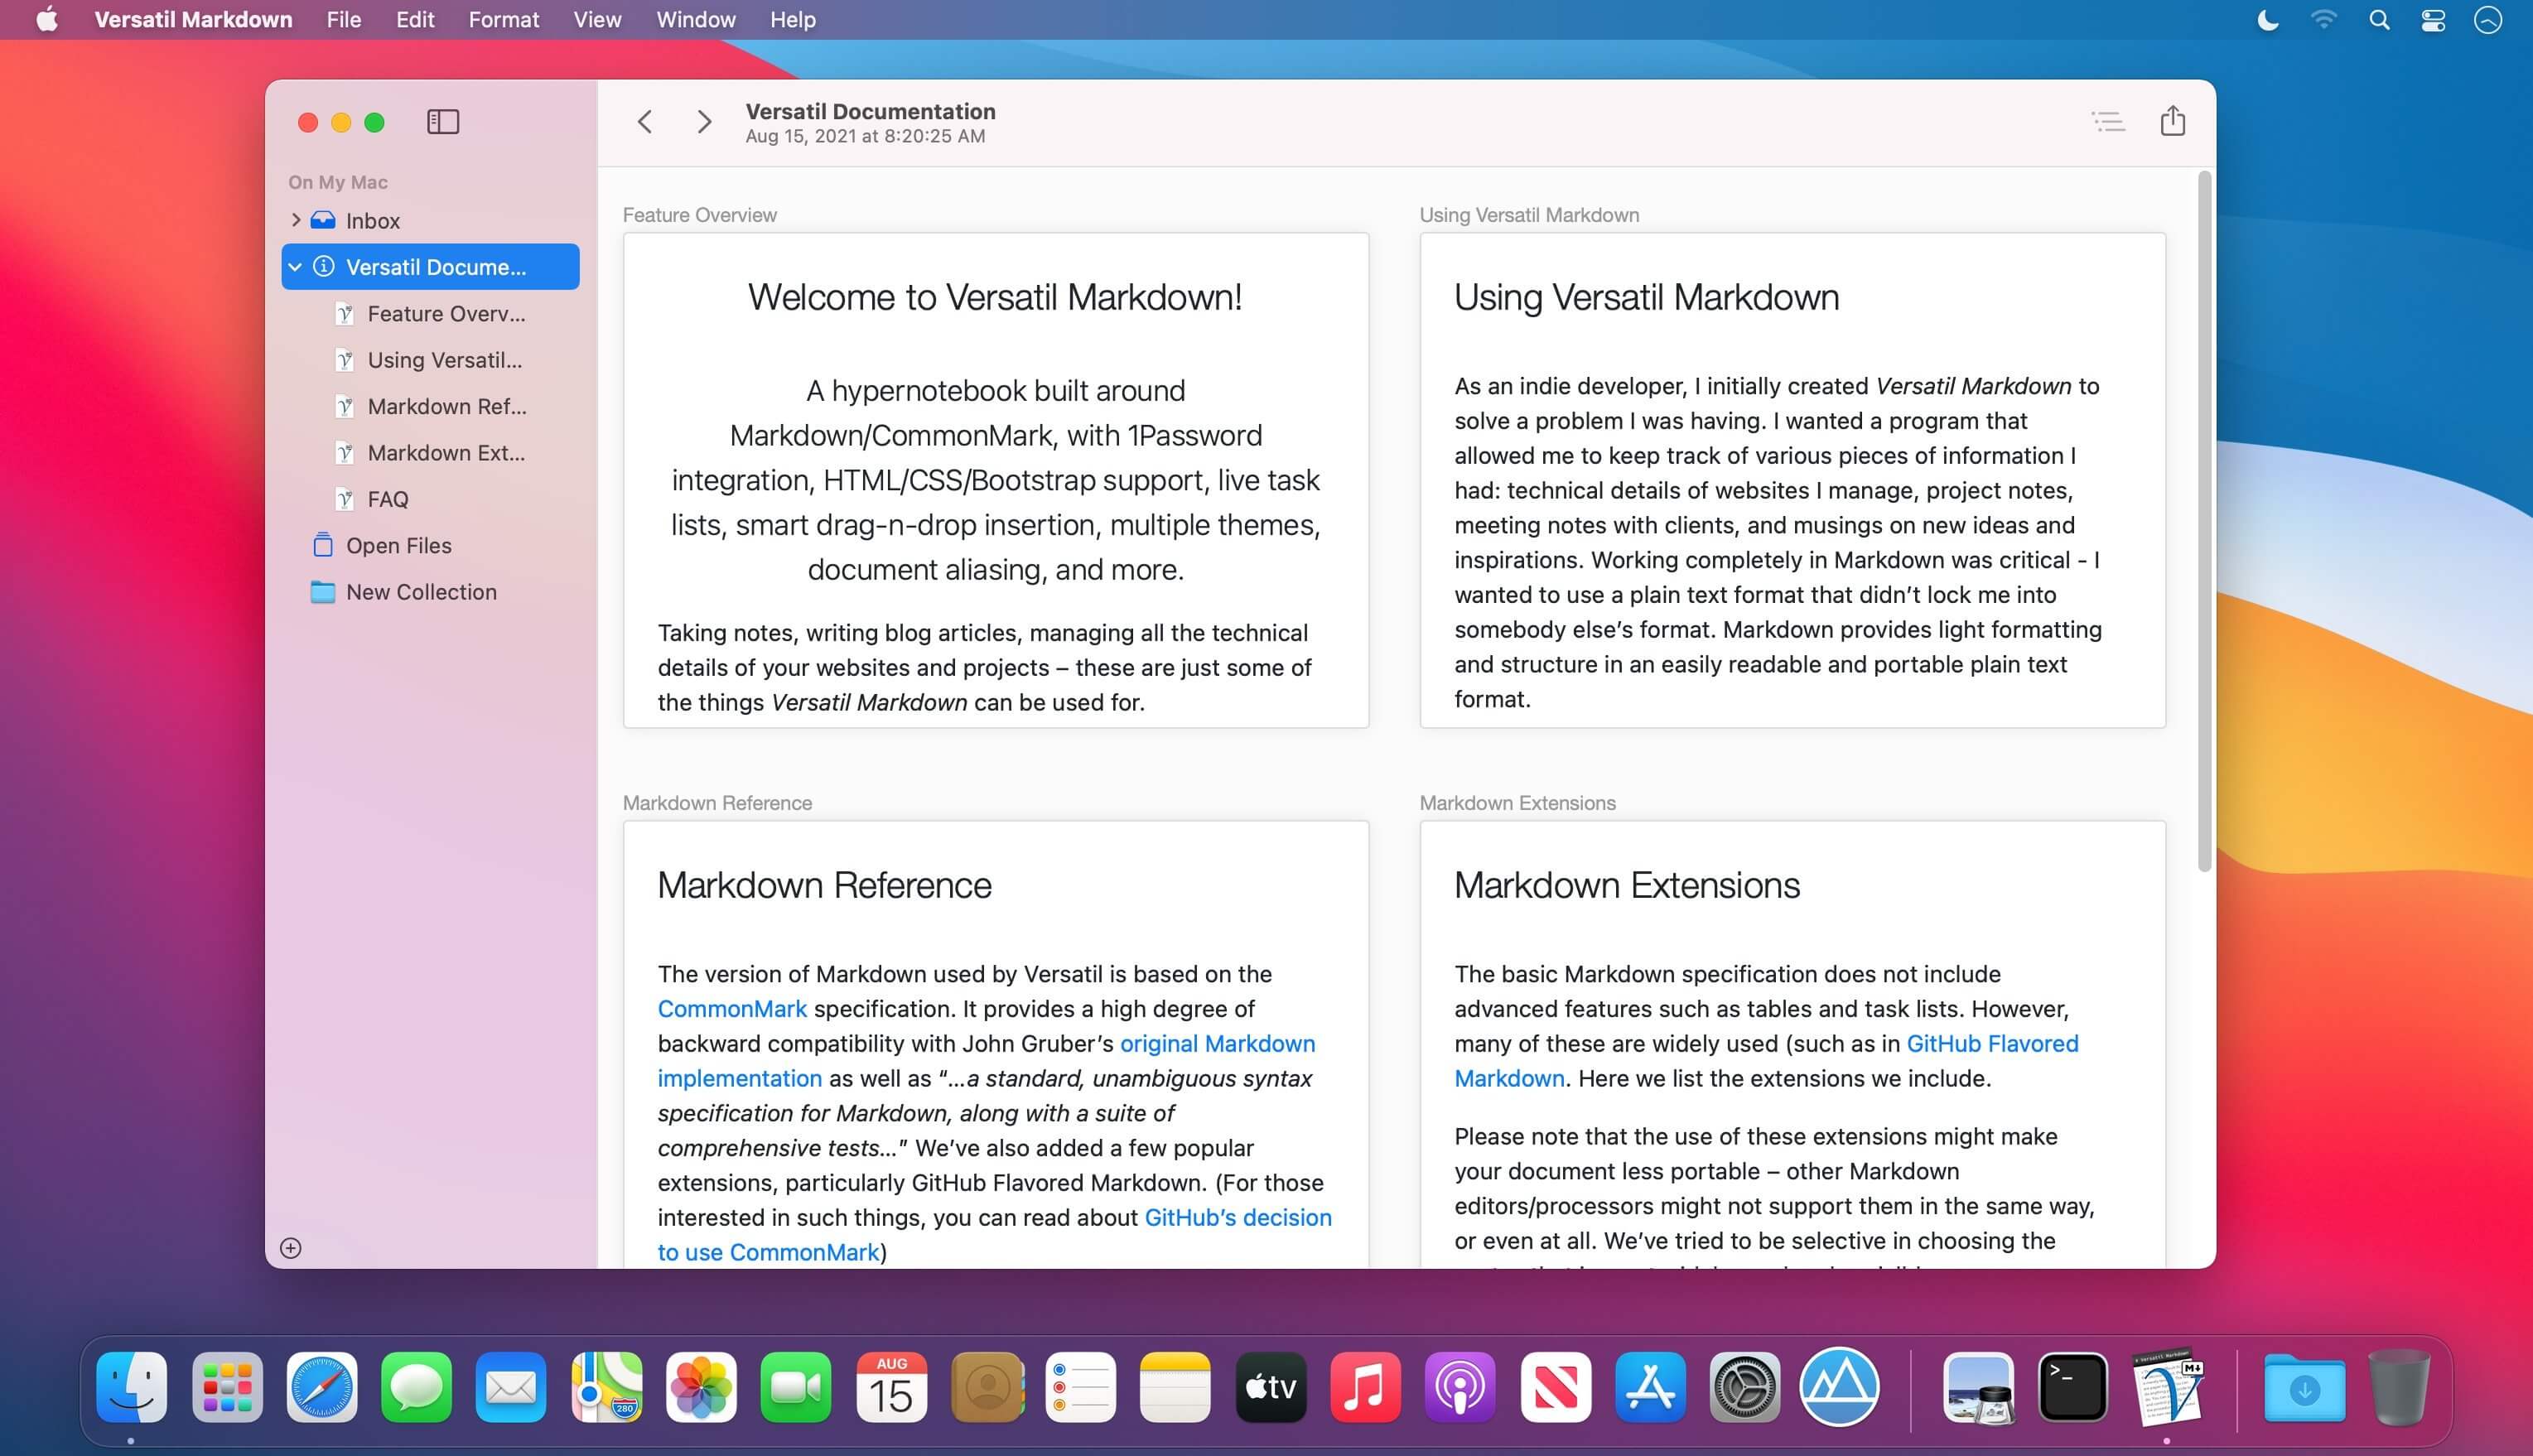This screenshot has height=1456, width=2533.
Task: Open the Window menu
Action: 696,20
